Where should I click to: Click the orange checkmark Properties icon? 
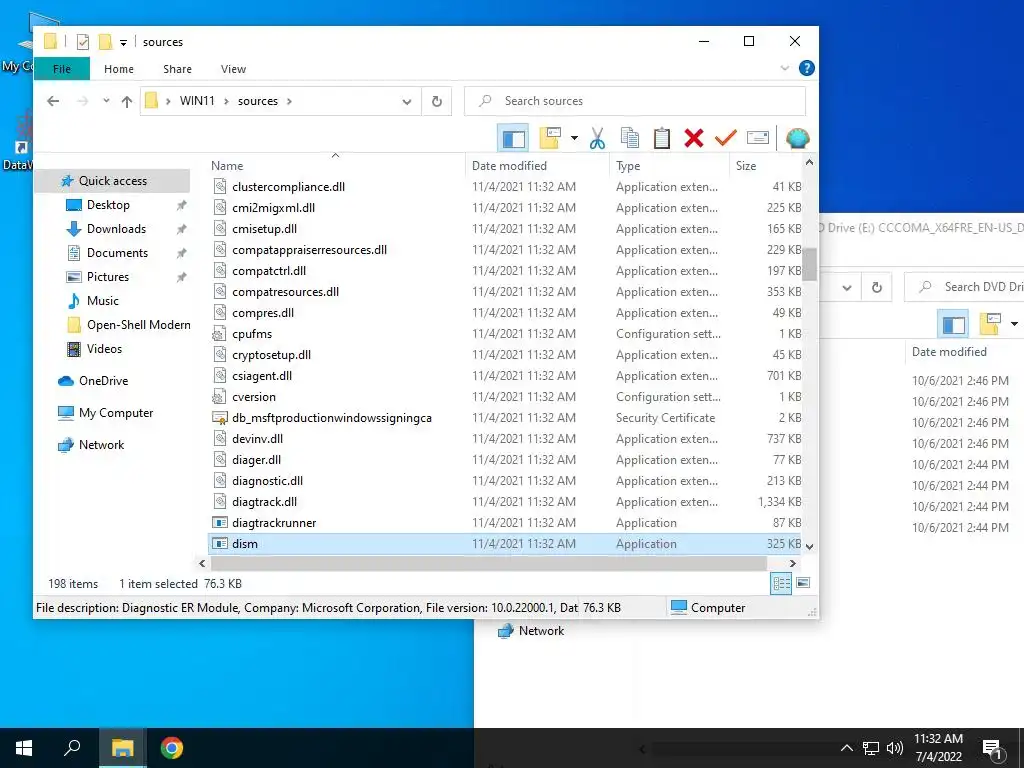coord(725,138)
